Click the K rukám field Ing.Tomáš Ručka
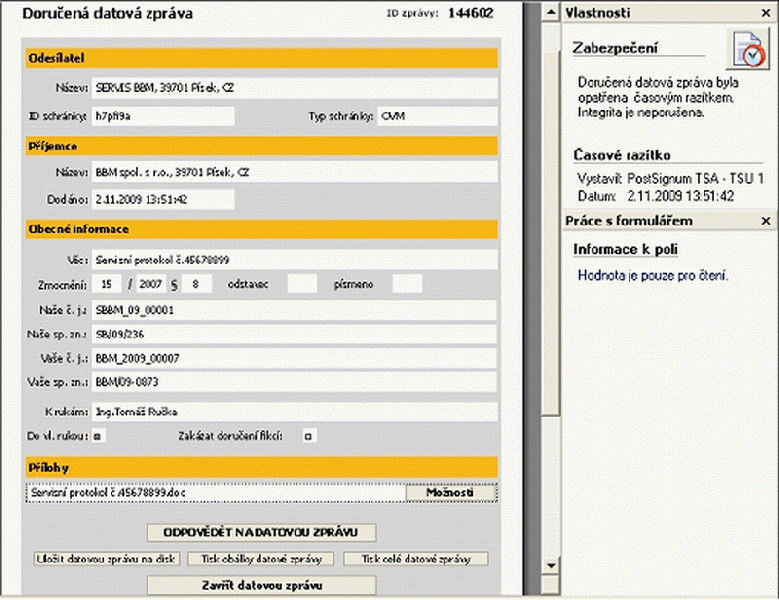Screen dimensions: 779x600 pyautogui.click(x=294, y=412)
